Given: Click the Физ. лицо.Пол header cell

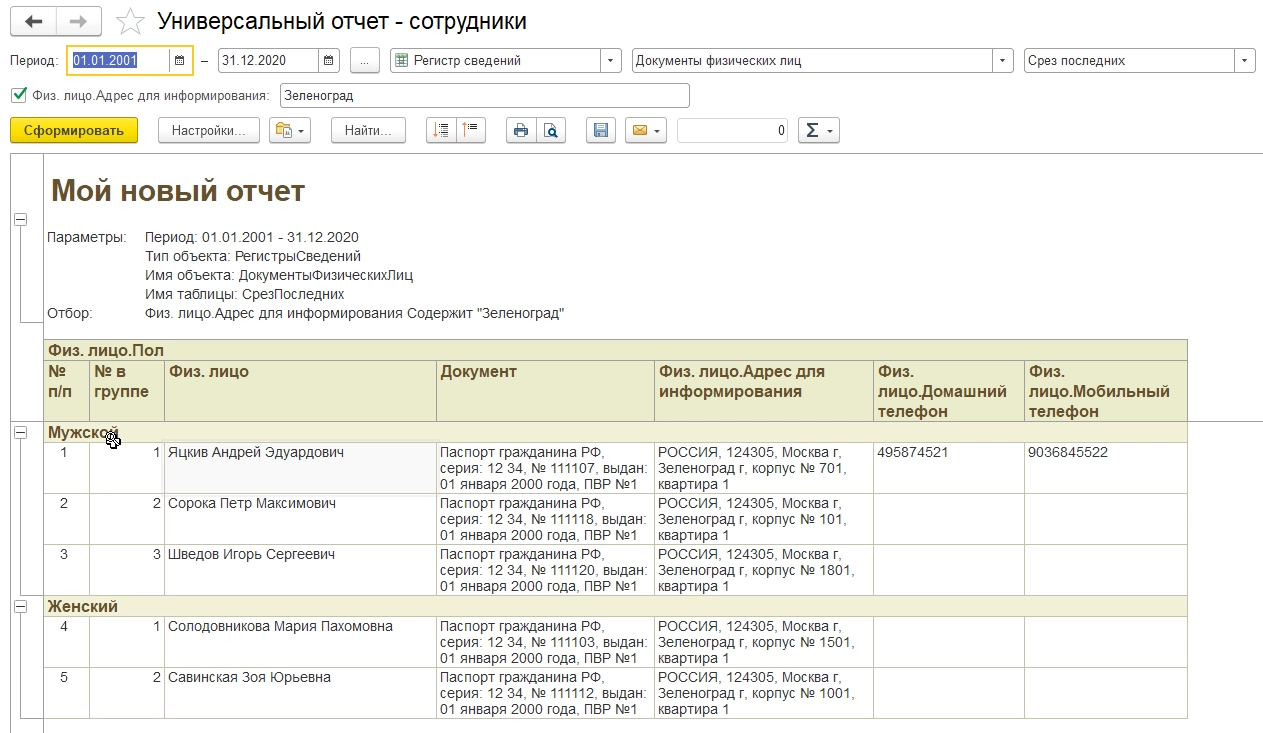Looking at the screenshot, I should (x=615, y=350).
